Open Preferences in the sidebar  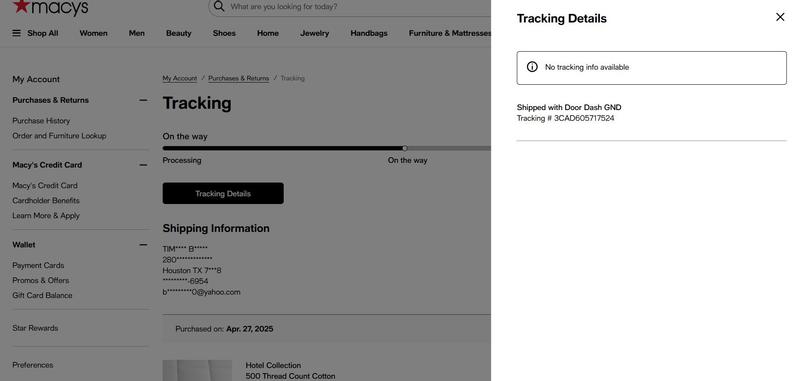point(33,365)
